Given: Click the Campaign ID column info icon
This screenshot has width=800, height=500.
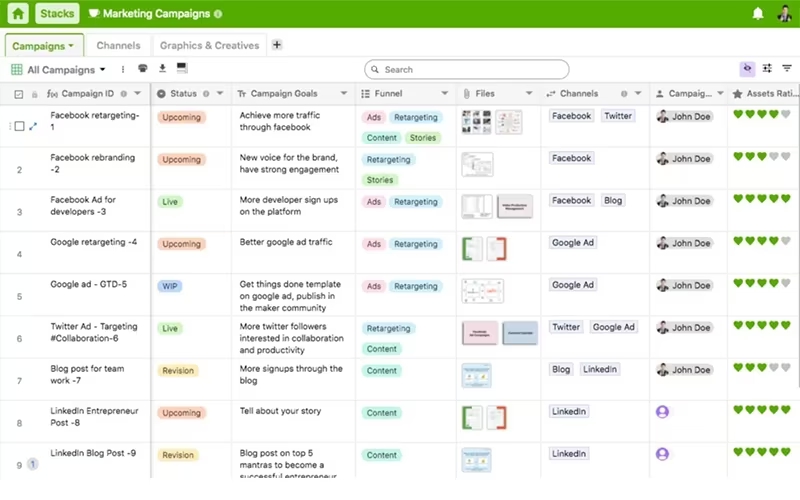Looking at the screenshot, I should (123, 94).
